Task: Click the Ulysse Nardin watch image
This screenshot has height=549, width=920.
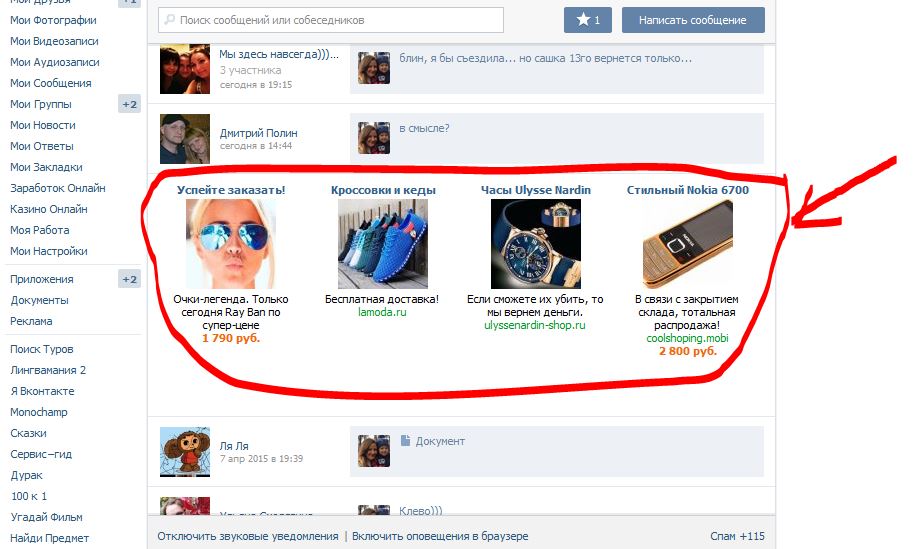Action: coord(536,244)
